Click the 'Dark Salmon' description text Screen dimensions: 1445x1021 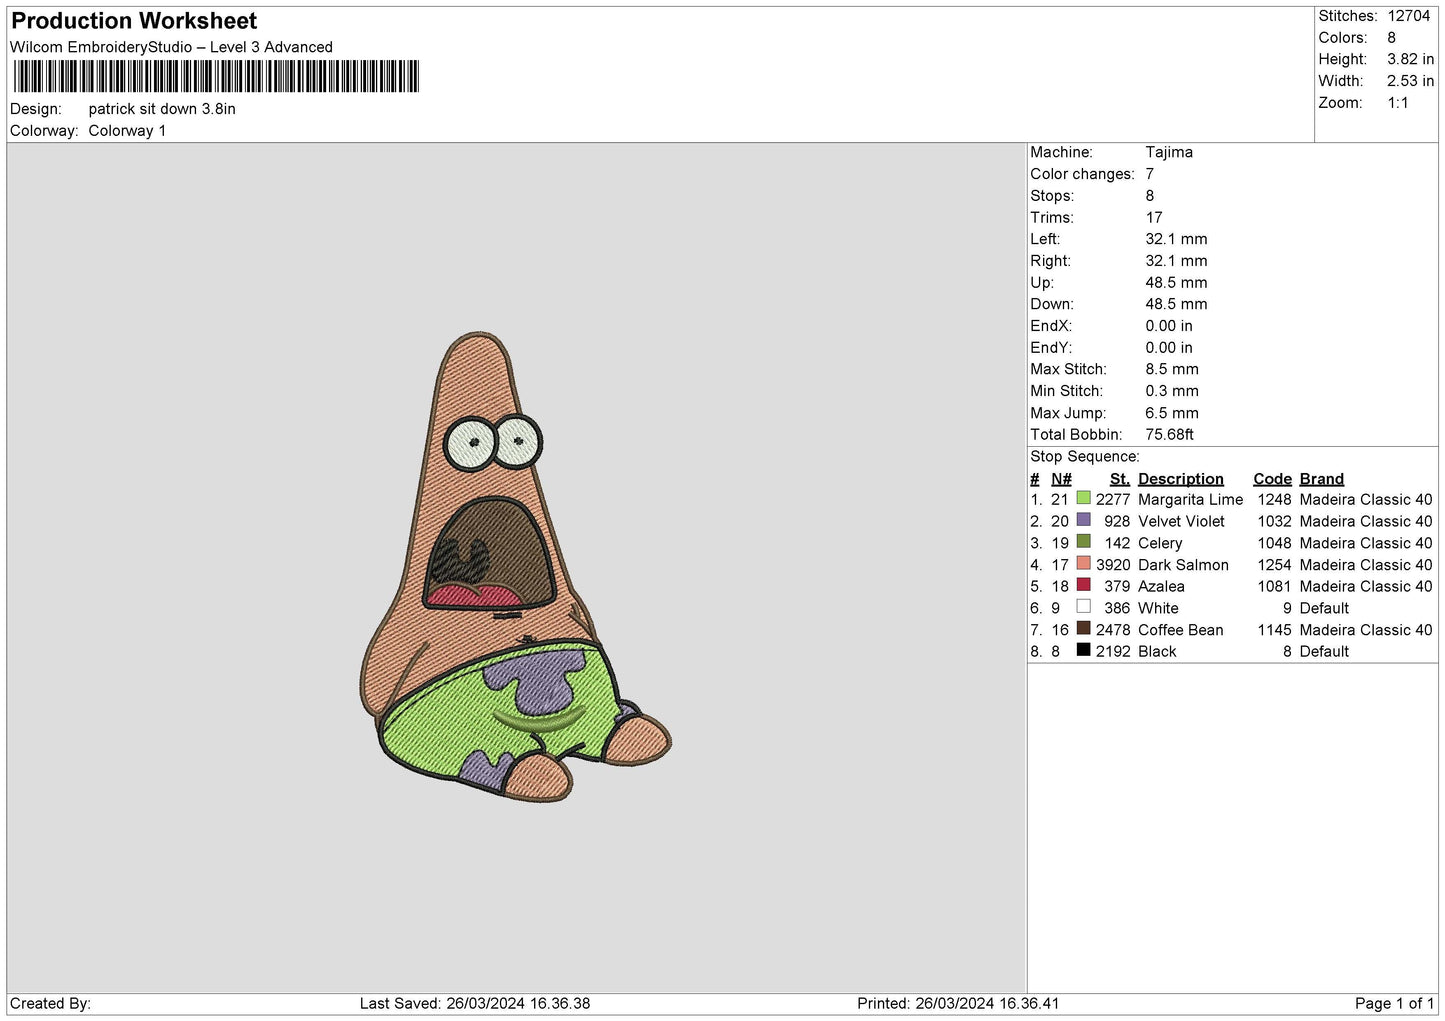coord(1183,565)
